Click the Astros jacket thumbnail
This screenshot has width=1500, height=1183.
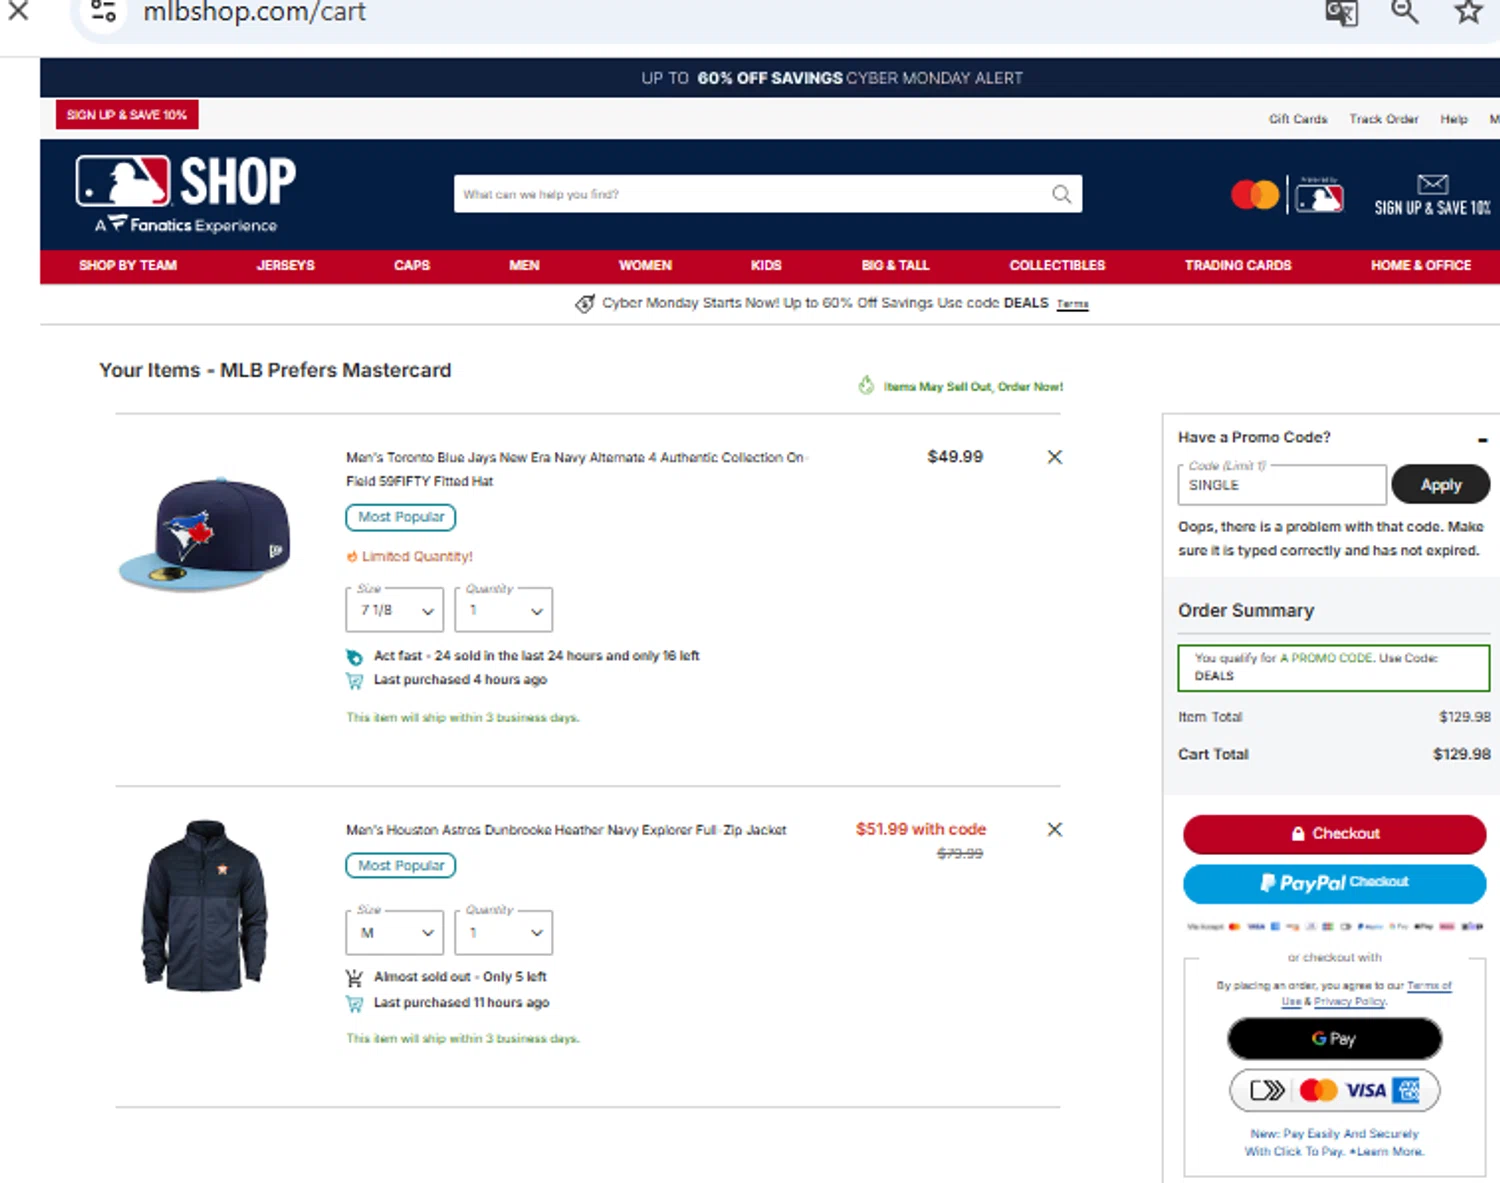tap(205, 905)
